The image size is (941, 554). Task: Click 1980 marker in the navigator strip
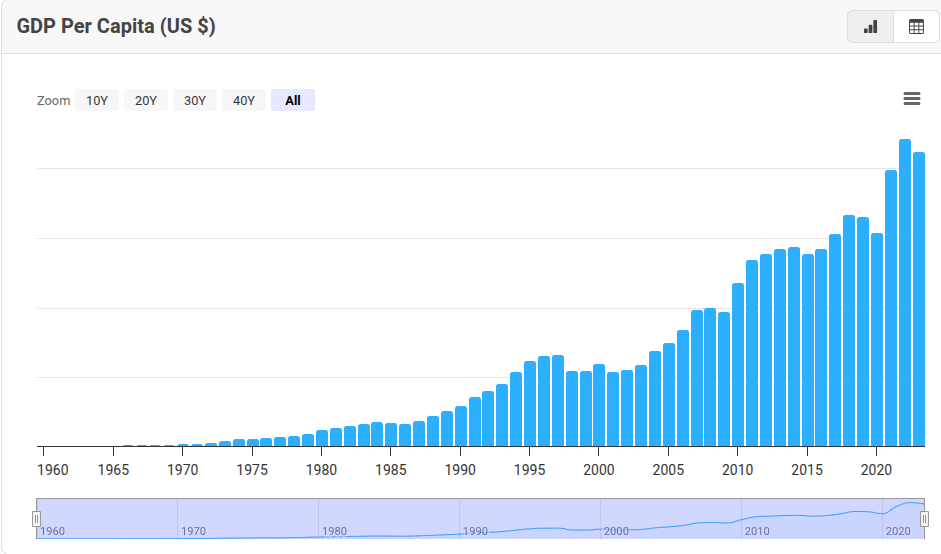334,531
